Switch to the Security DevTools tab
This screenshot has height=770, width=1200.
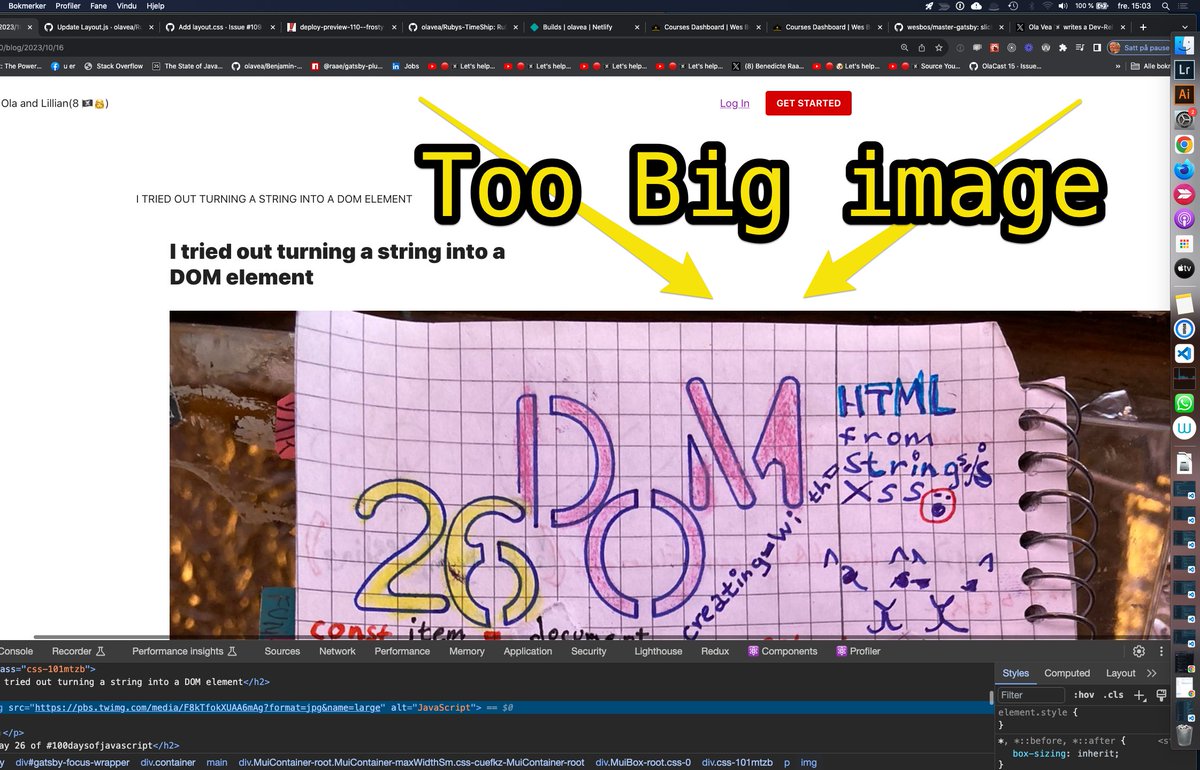[x=589, y=651]
